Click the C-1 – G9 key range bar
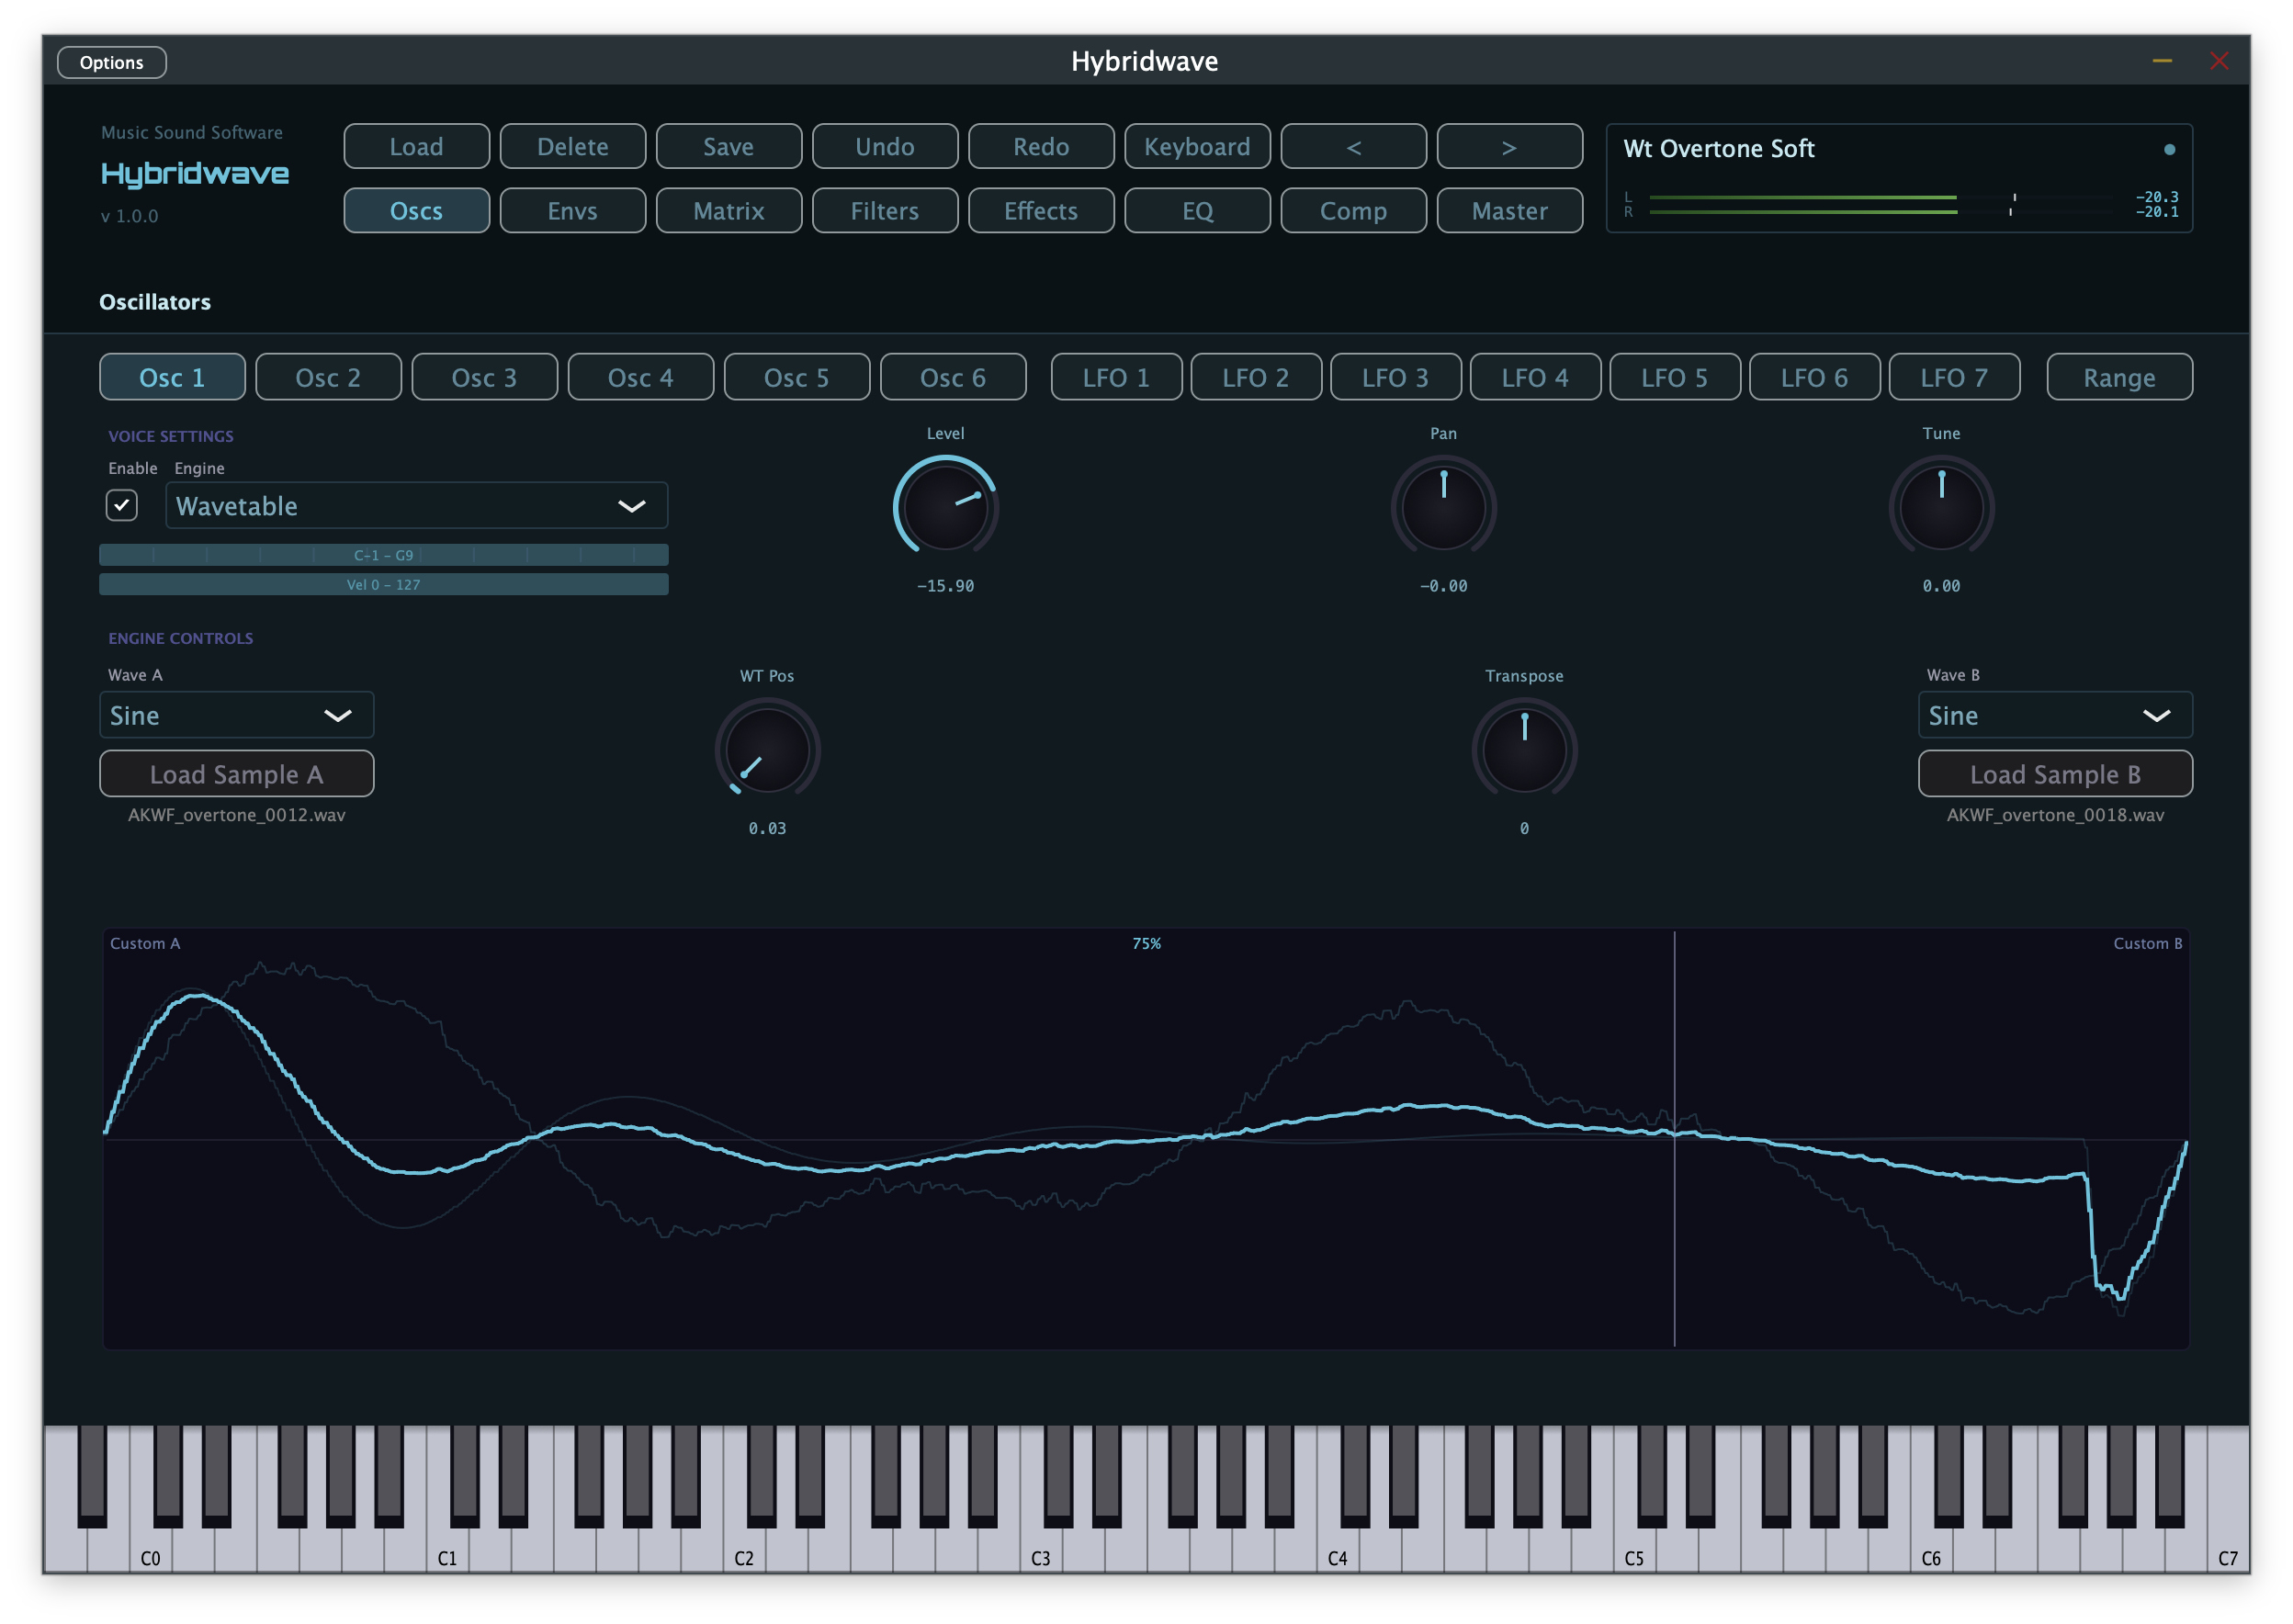The width and height of the screenshot is (2293, 1624). click(x=383, y=555)
